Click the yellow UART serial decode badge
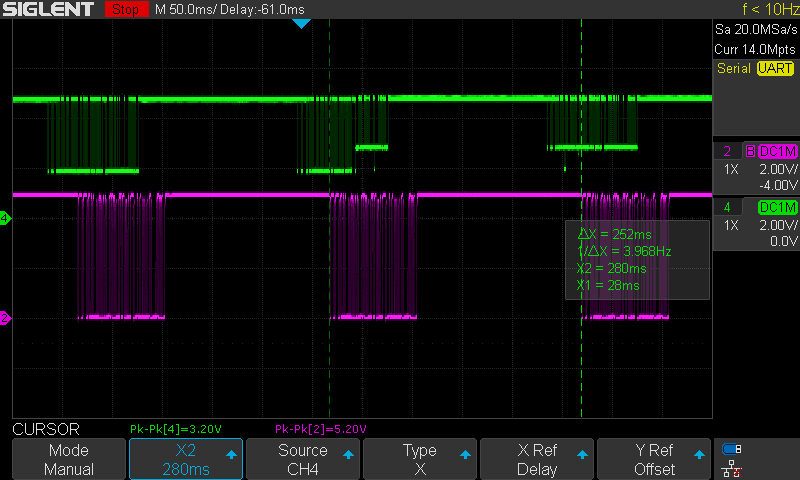Viewport: 800px width, 480px height. (x=775, y=68)
